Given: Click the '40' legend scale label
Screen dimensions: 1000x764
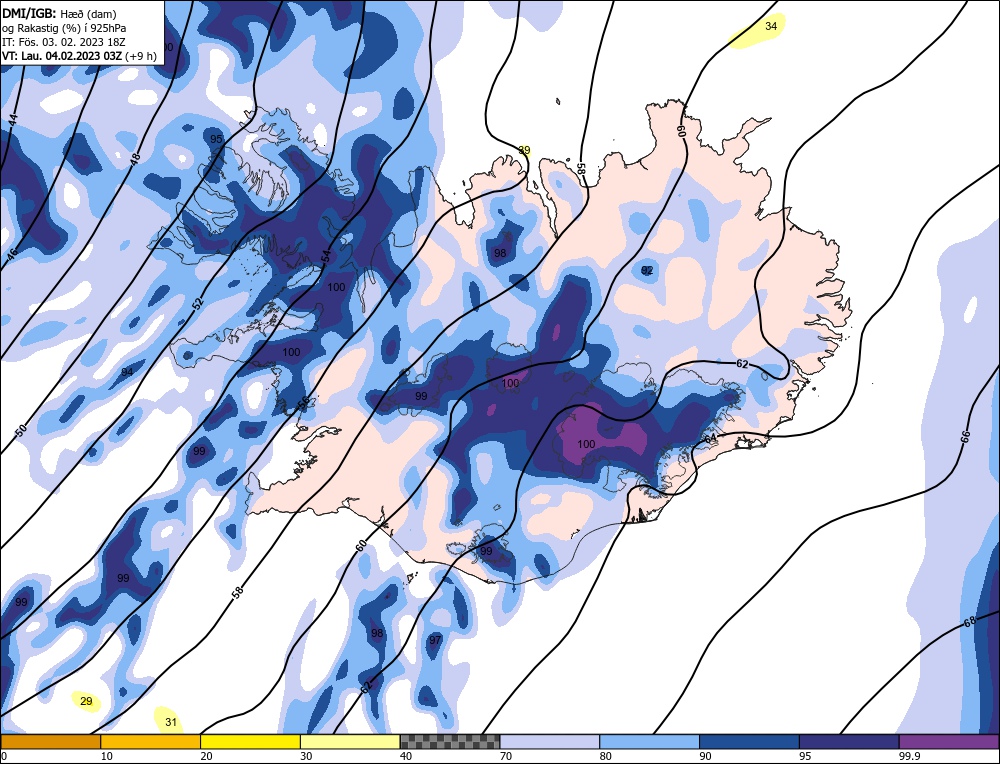Looking at the screenshot, I should click(x=406, y=756).
